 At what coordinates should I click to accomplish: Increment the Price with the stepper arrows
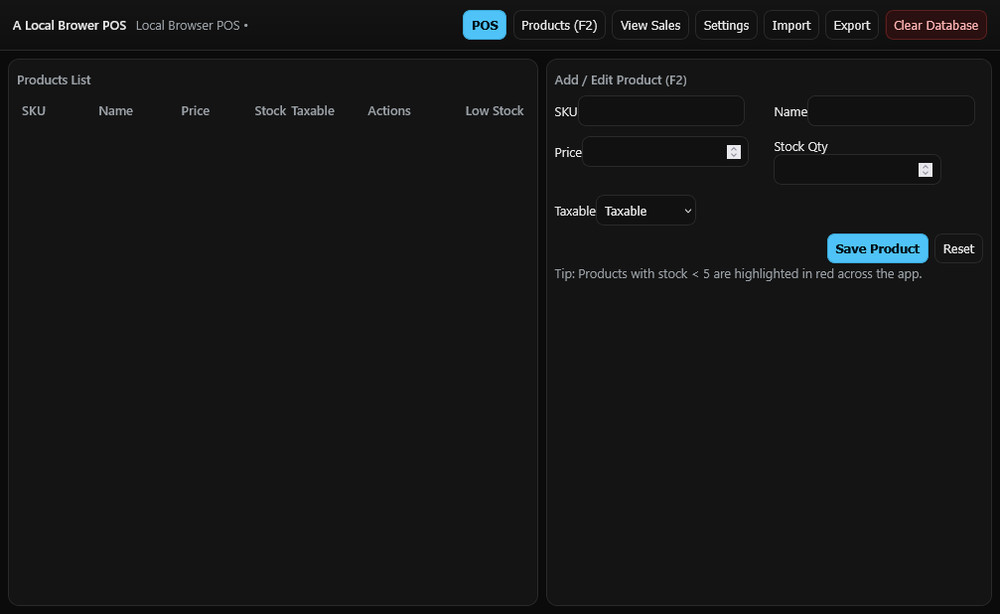733,151
